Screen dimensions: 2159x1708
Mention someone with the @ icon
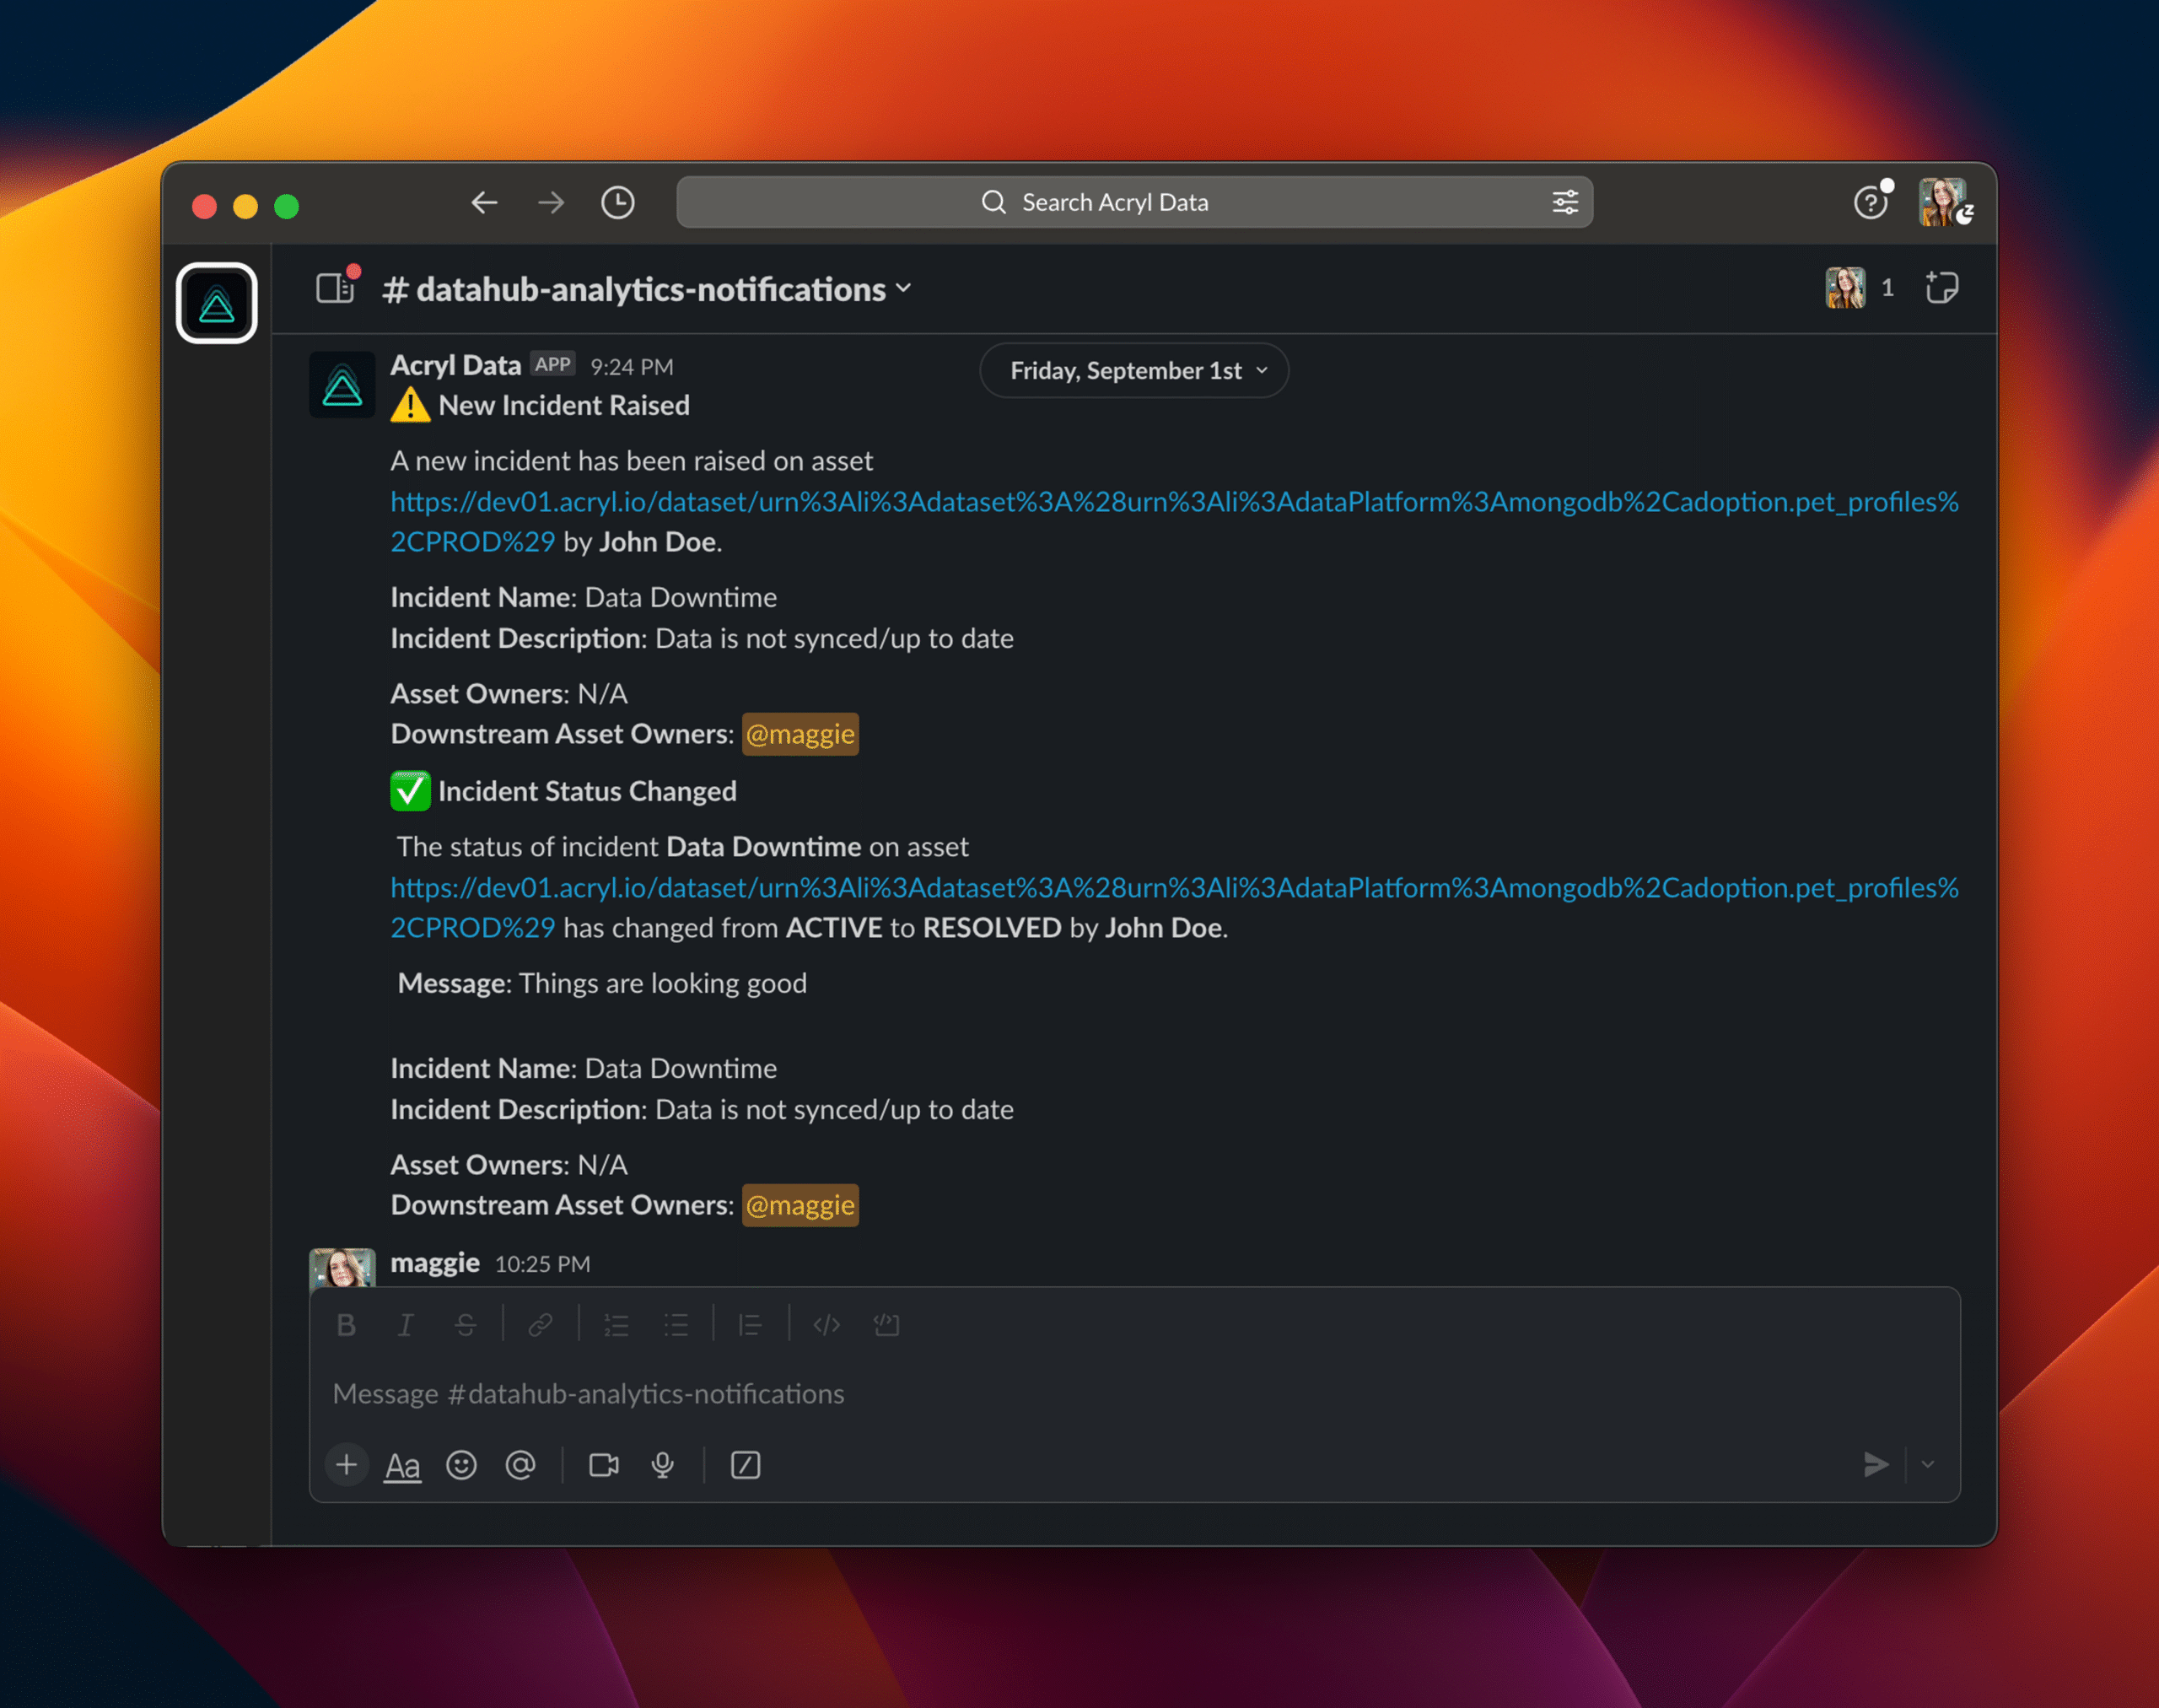[521, 1465]
